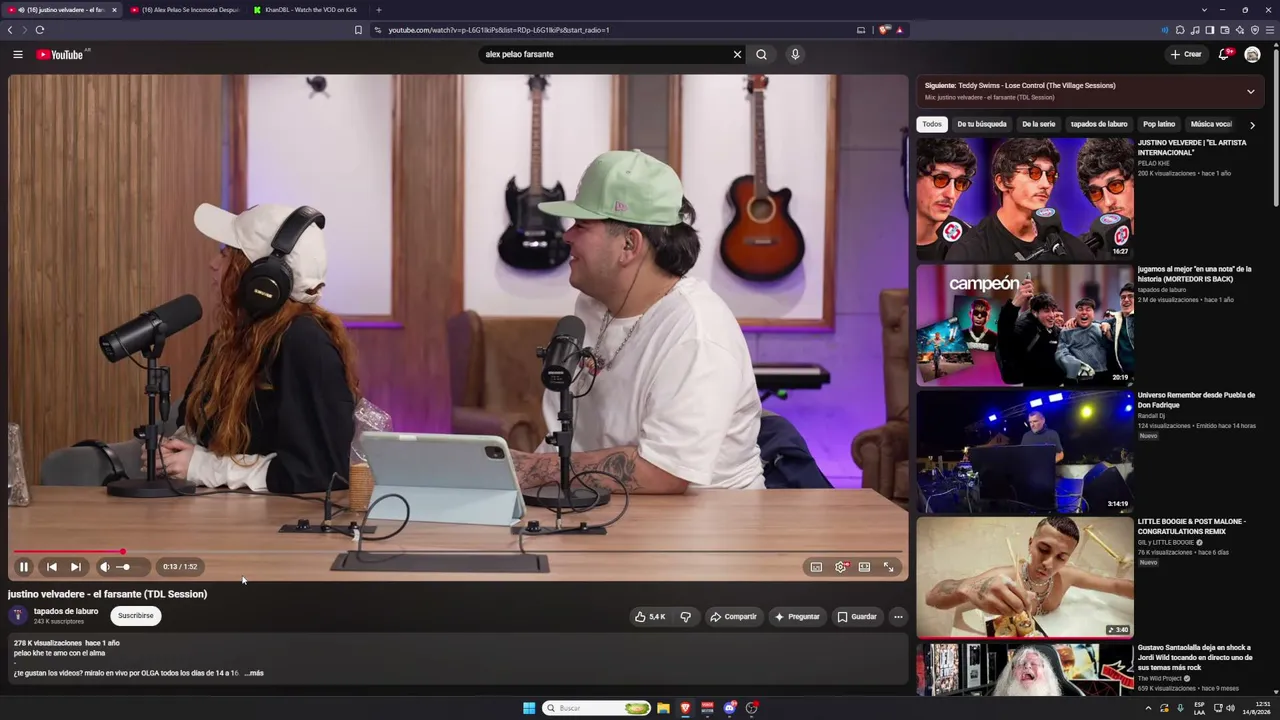
Task: Open LITTLE BOOGIE & POST MALONE title
Action: [1192, 526]
